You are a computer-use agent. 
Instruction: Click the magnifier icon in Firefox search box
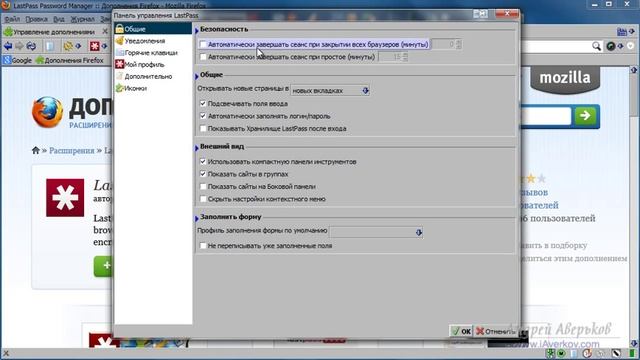click(x=596, y=46)
